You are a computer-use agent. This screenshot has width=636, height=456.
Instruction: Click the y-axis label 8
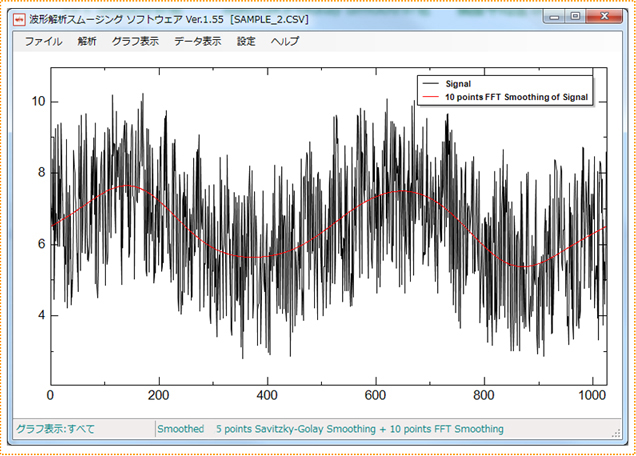pos(41,172)
